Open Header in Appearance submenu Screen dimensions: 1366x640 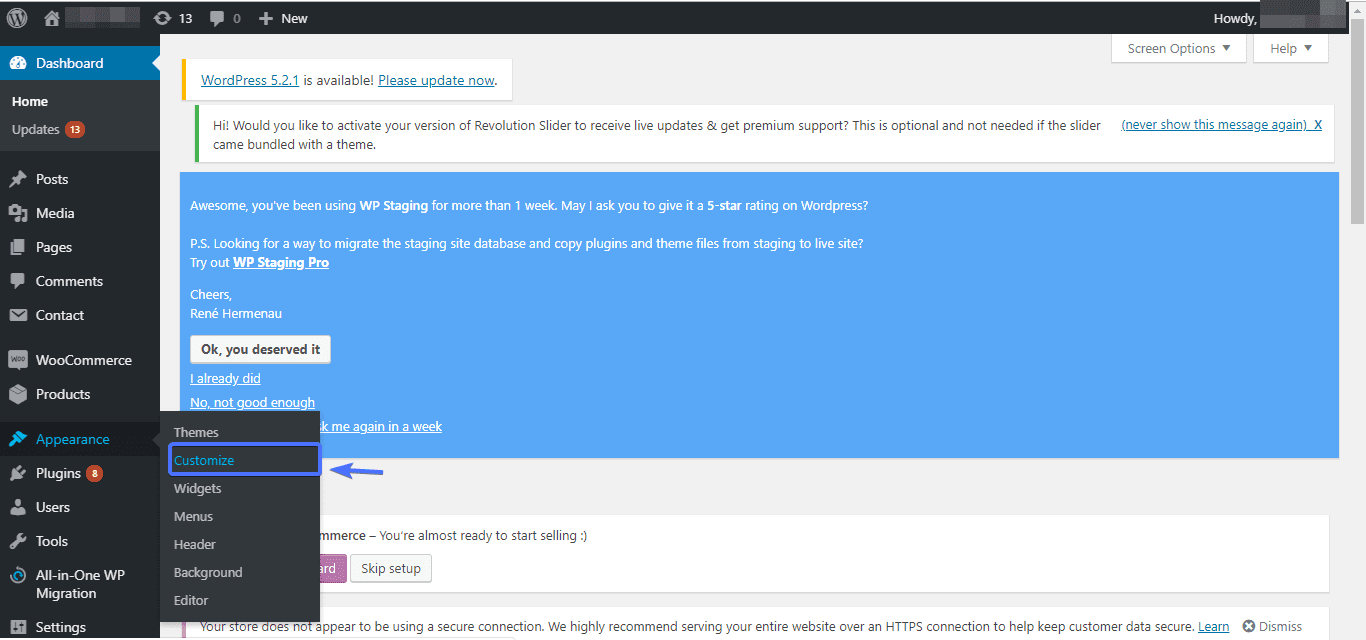195,544
